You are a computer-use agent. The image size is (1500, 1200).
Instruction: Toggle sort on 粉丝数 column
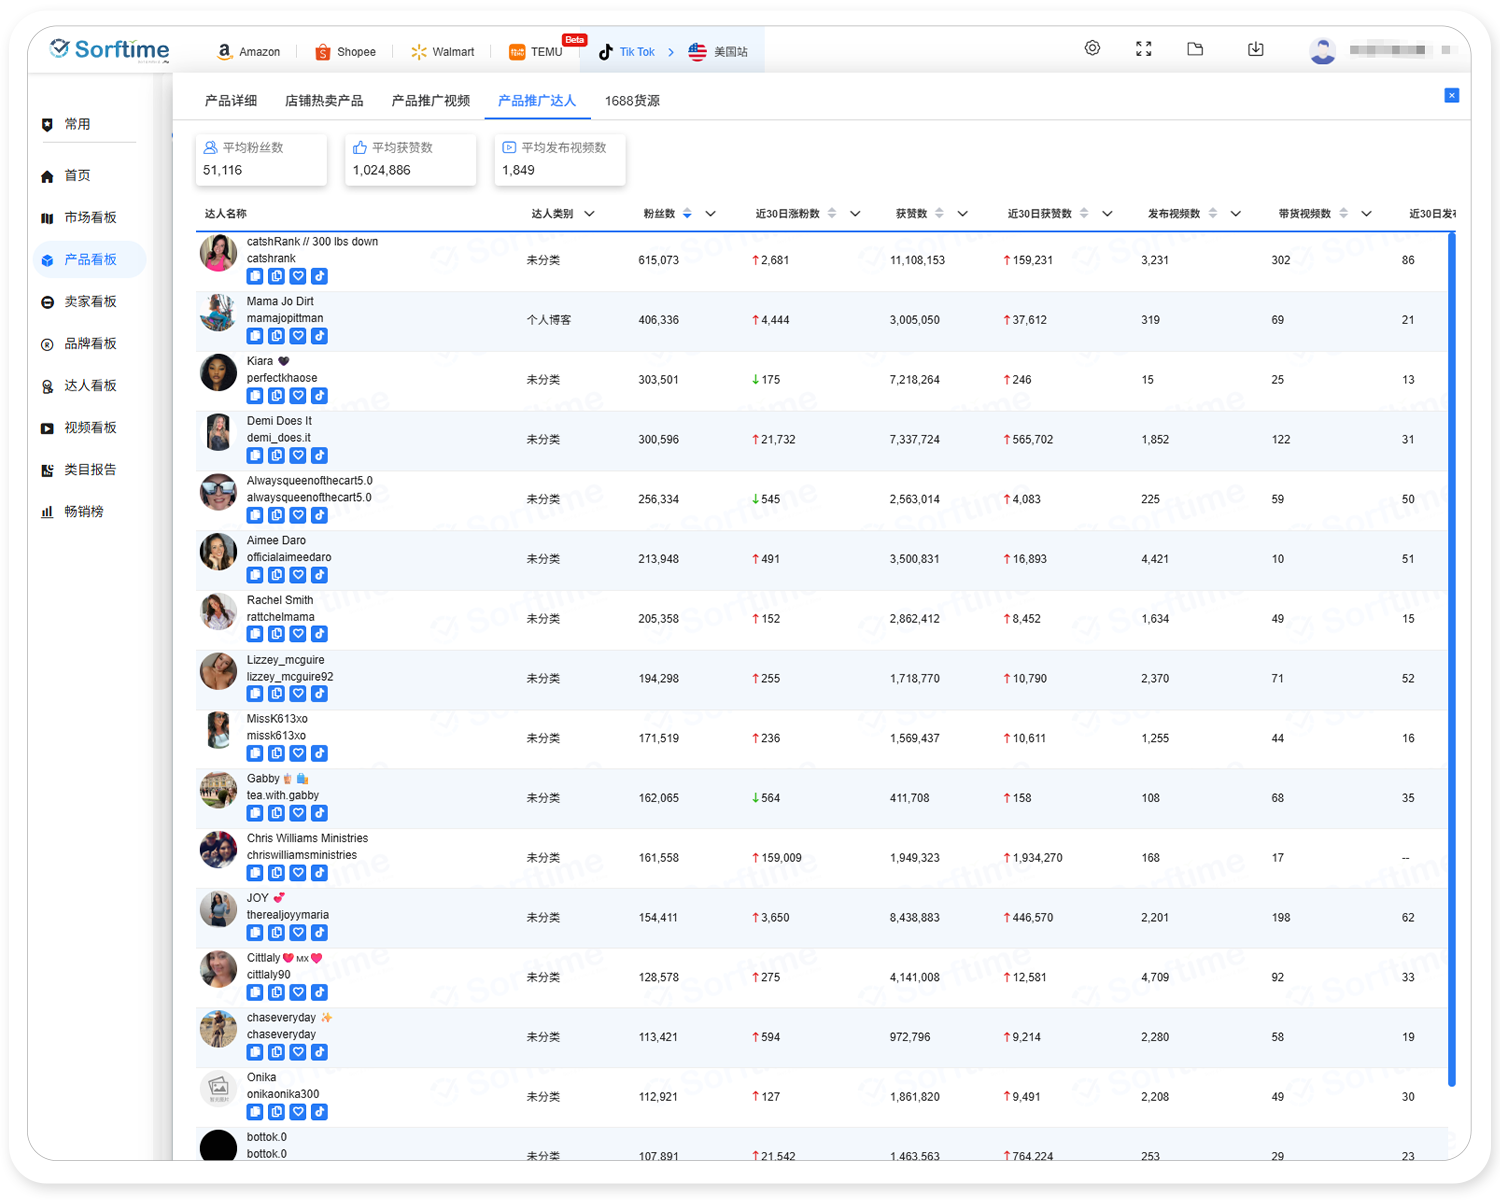tap(687, 214)
